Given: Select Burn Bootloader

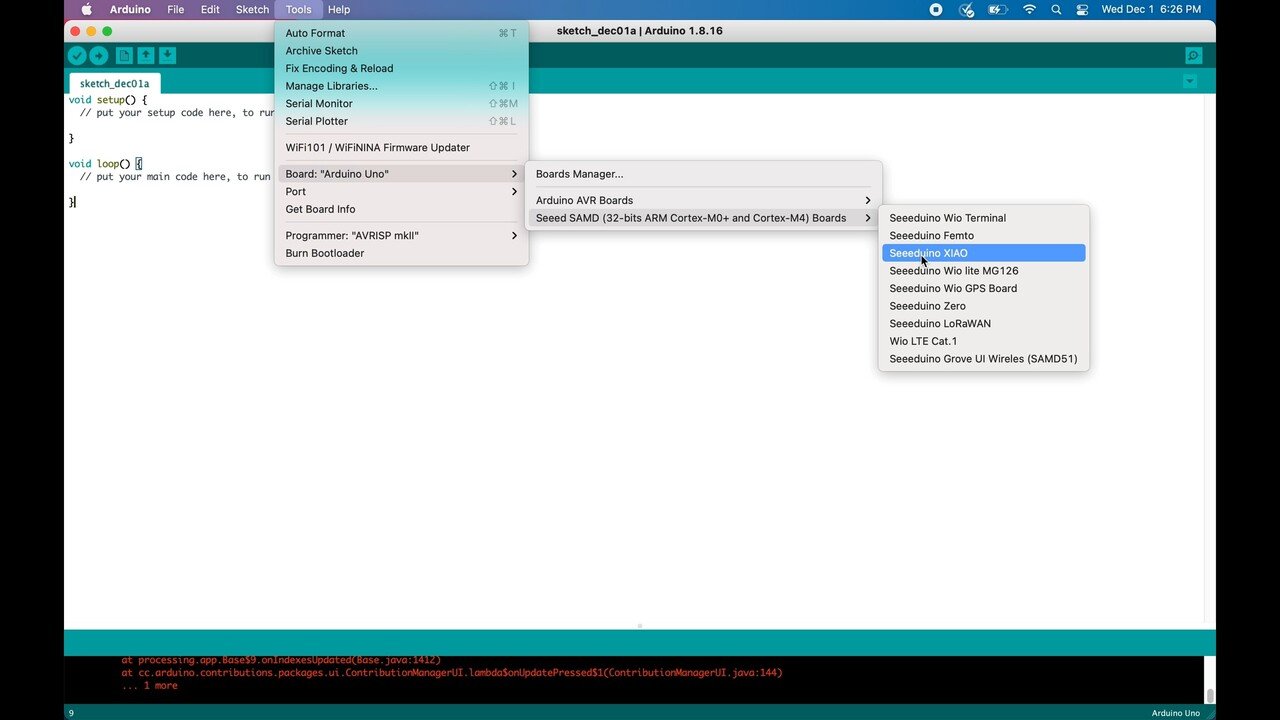Looking at the screenshot, I should click(x=401, y=253).
